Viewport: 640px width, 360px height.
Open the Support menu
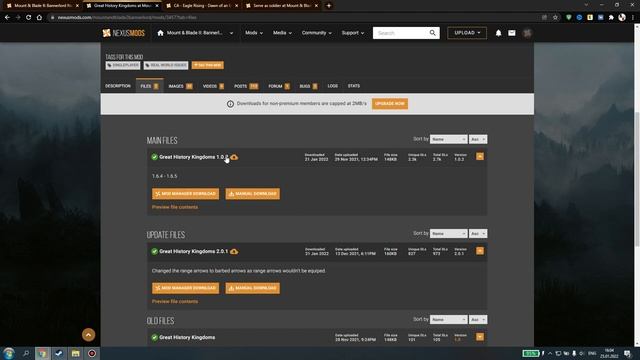[x=353, y=33]
